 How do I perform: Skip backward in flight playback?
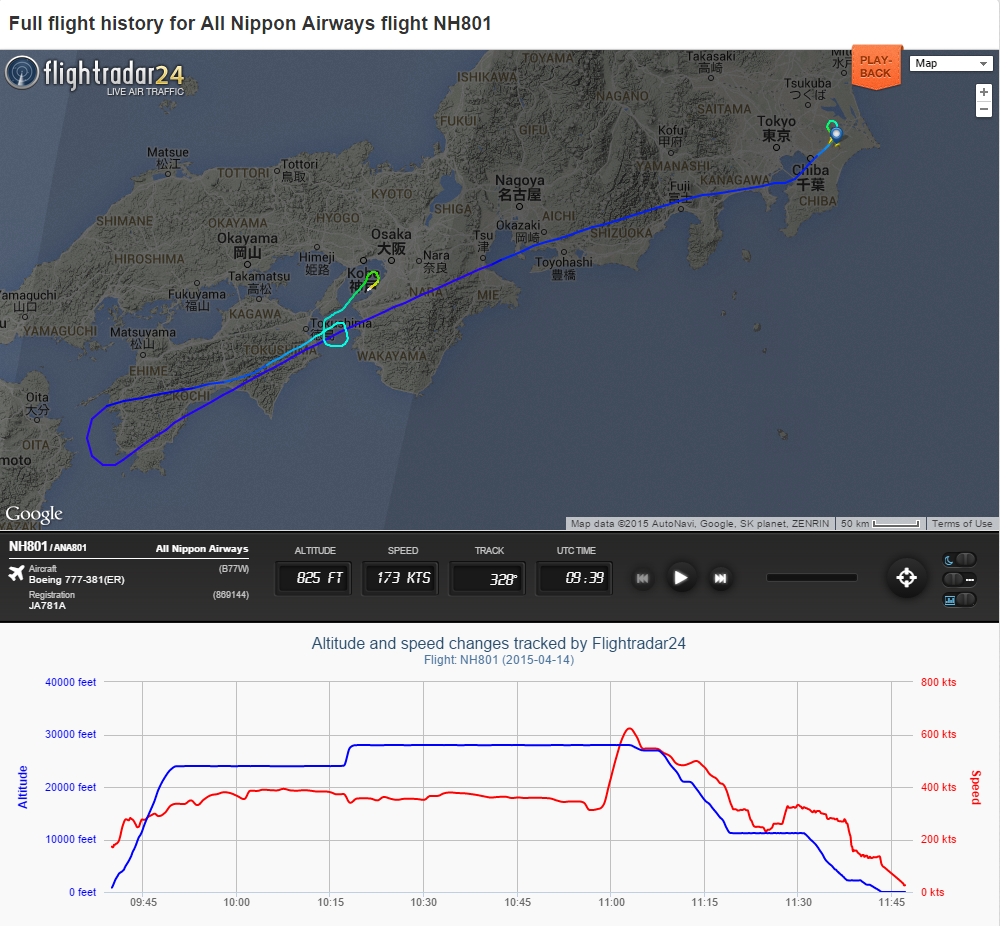point(642,578)
